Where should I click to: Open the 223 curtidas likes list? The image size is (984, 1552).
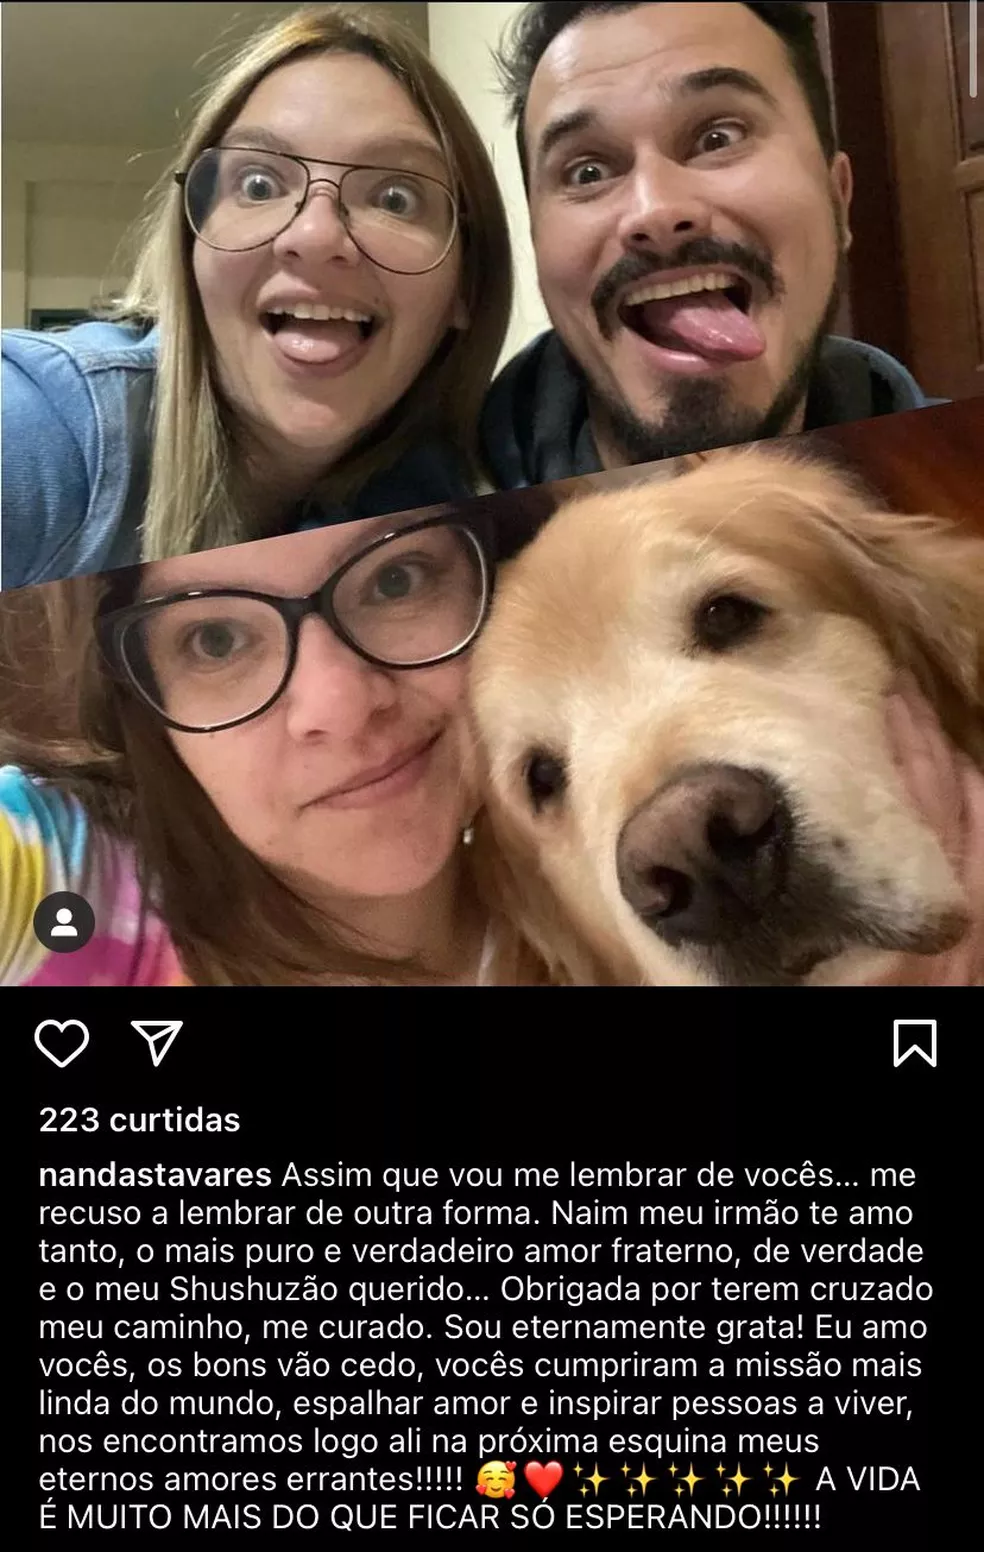pyautogui.click(x=139, y=1120)
